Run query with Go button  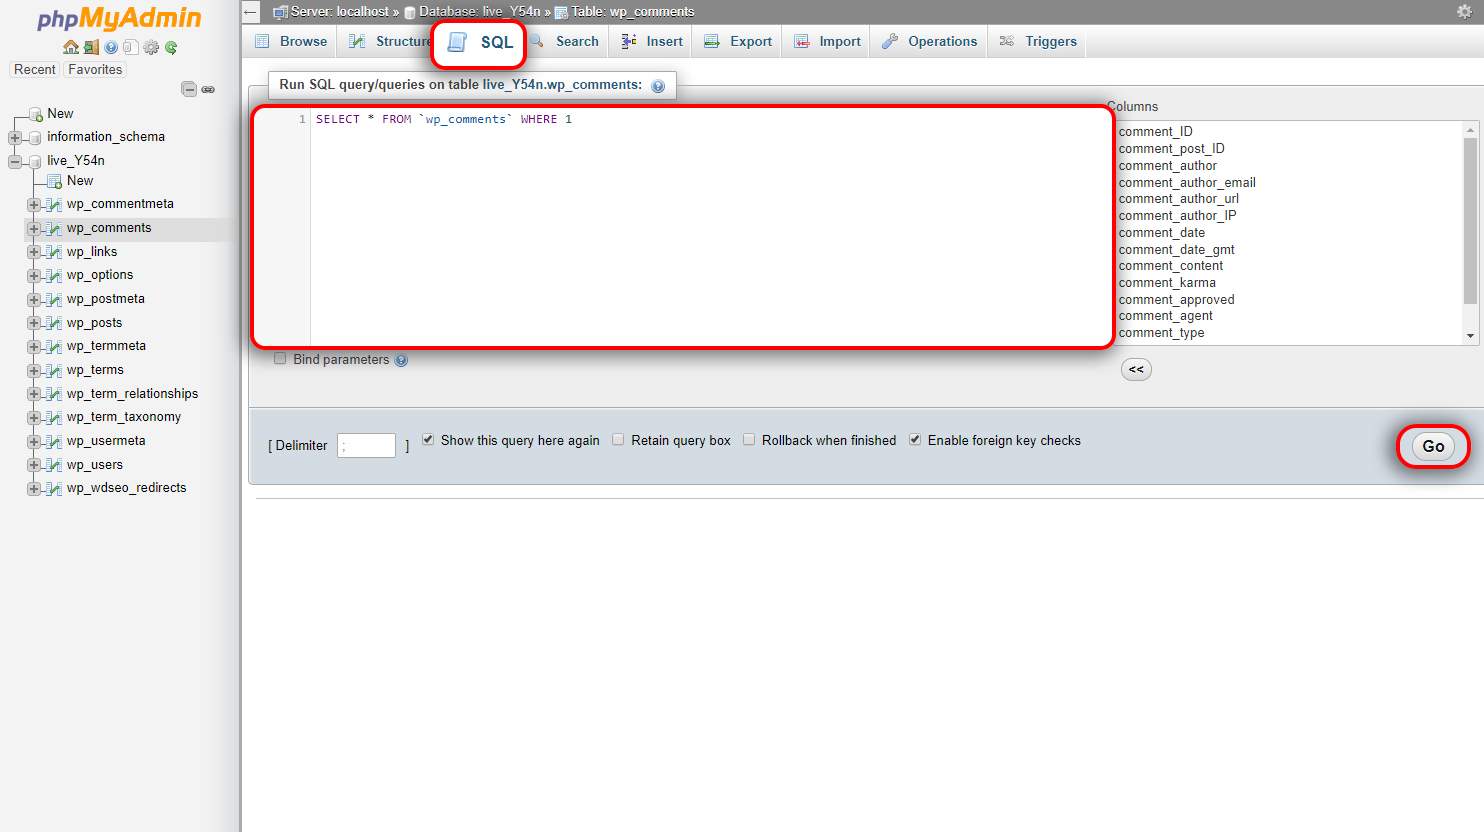1433,447
